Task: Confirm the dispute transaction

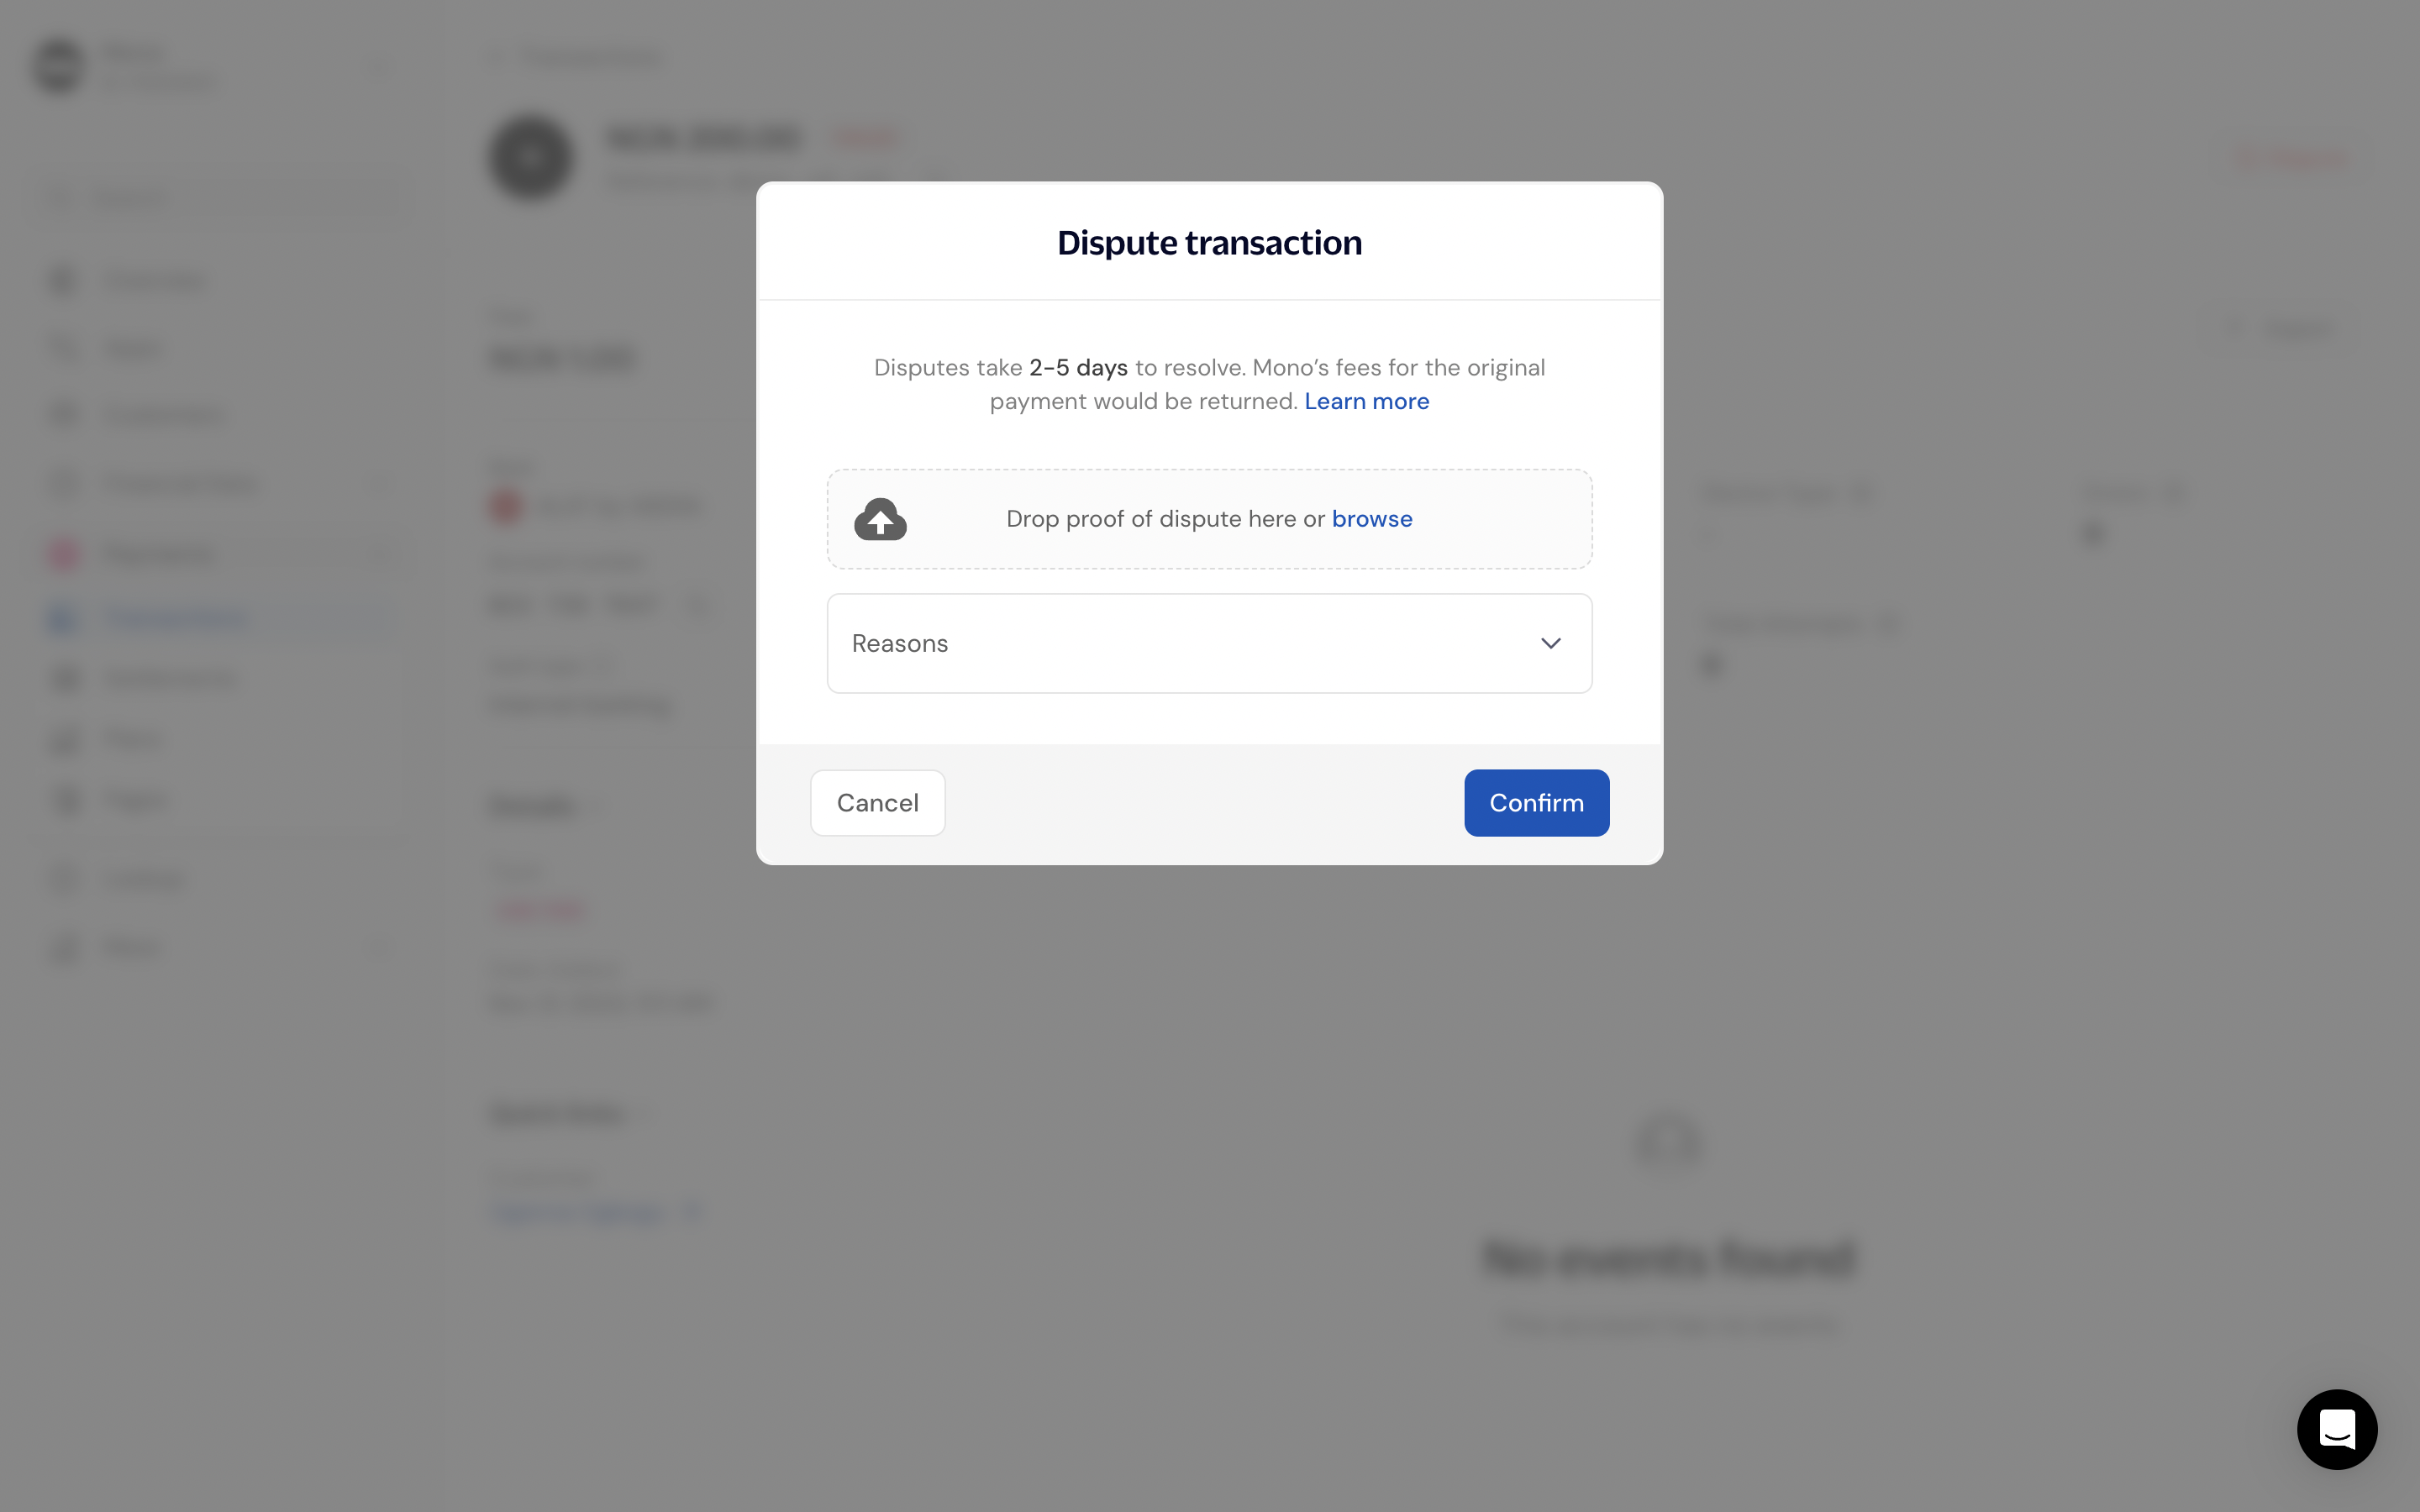Action: [x=1536, y=803]
